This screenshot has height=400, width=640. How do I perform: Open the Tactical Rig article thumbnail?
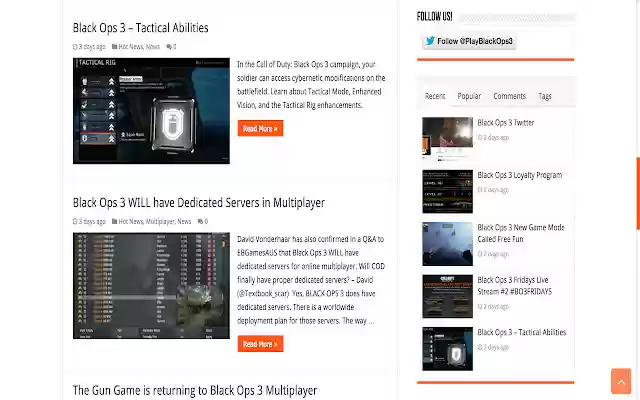(x=151, y=111)
